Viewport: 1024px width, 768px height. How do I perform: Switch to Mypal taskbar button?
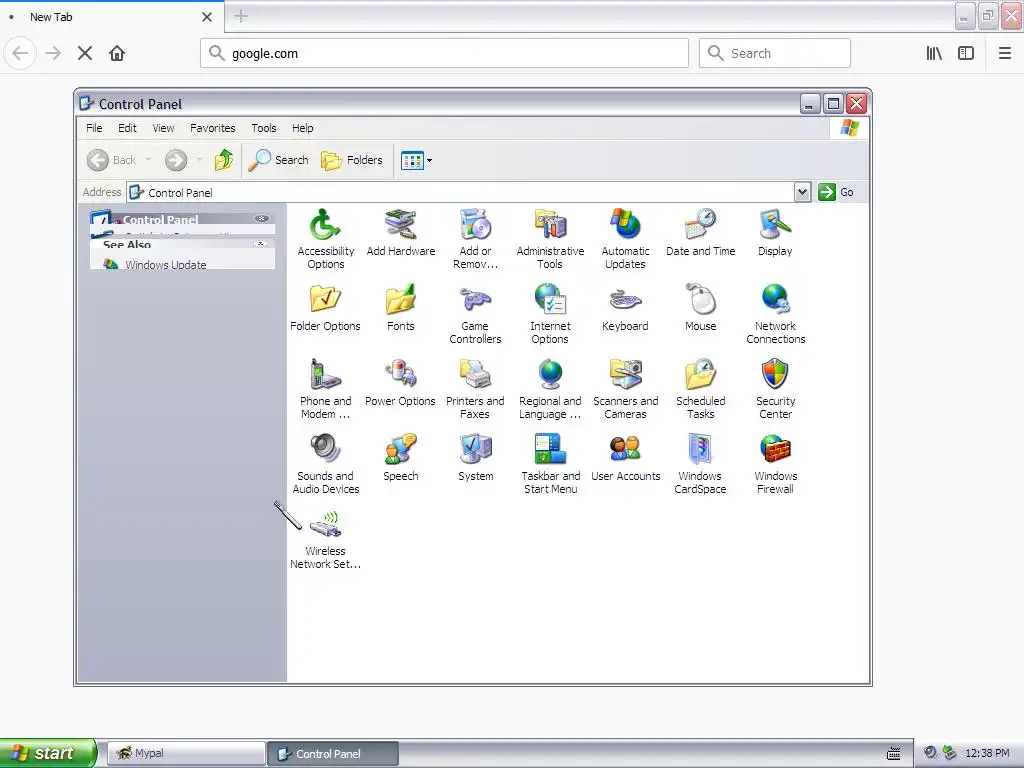(x=186, y=754)
